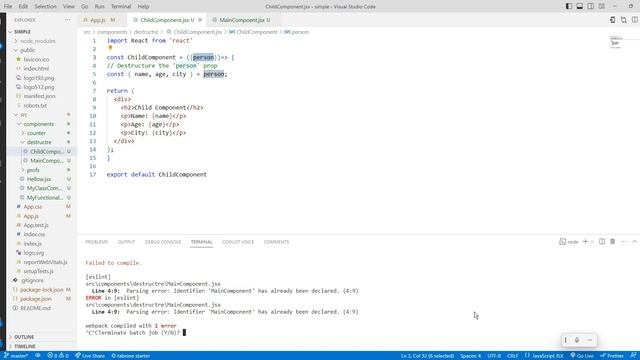This screenshot has width=640, height=360.
Task: Switch to COMMENTS panel tab
Action: 276,242
